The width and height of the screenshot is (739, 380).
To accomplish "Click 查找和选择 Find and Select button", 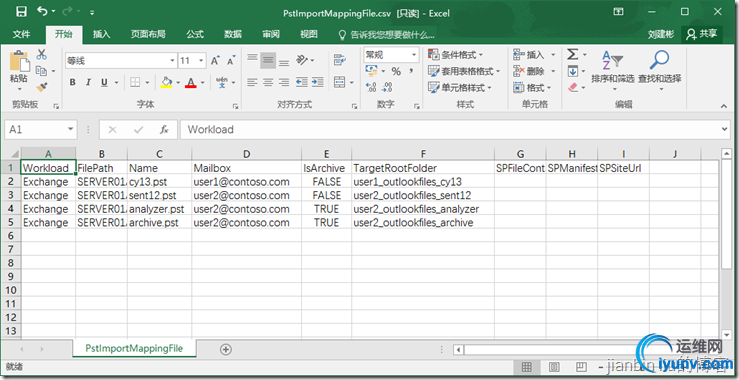I will tap(660, 71).
